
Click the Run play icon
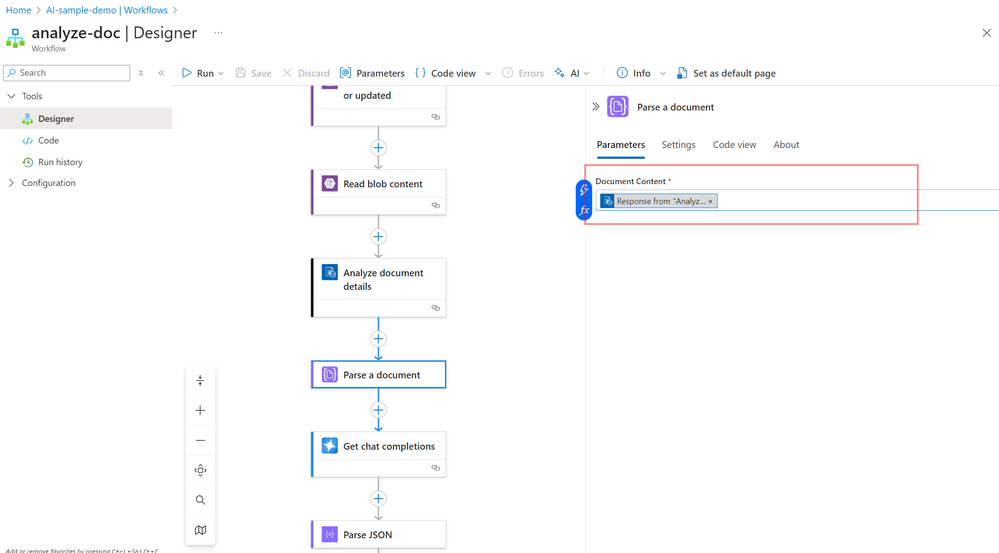pos(187,73)
